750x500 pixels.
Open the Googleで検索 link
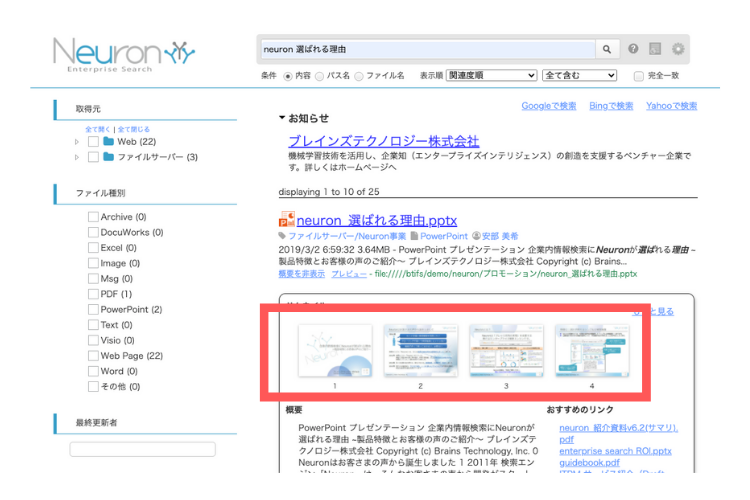pos(549,106)
